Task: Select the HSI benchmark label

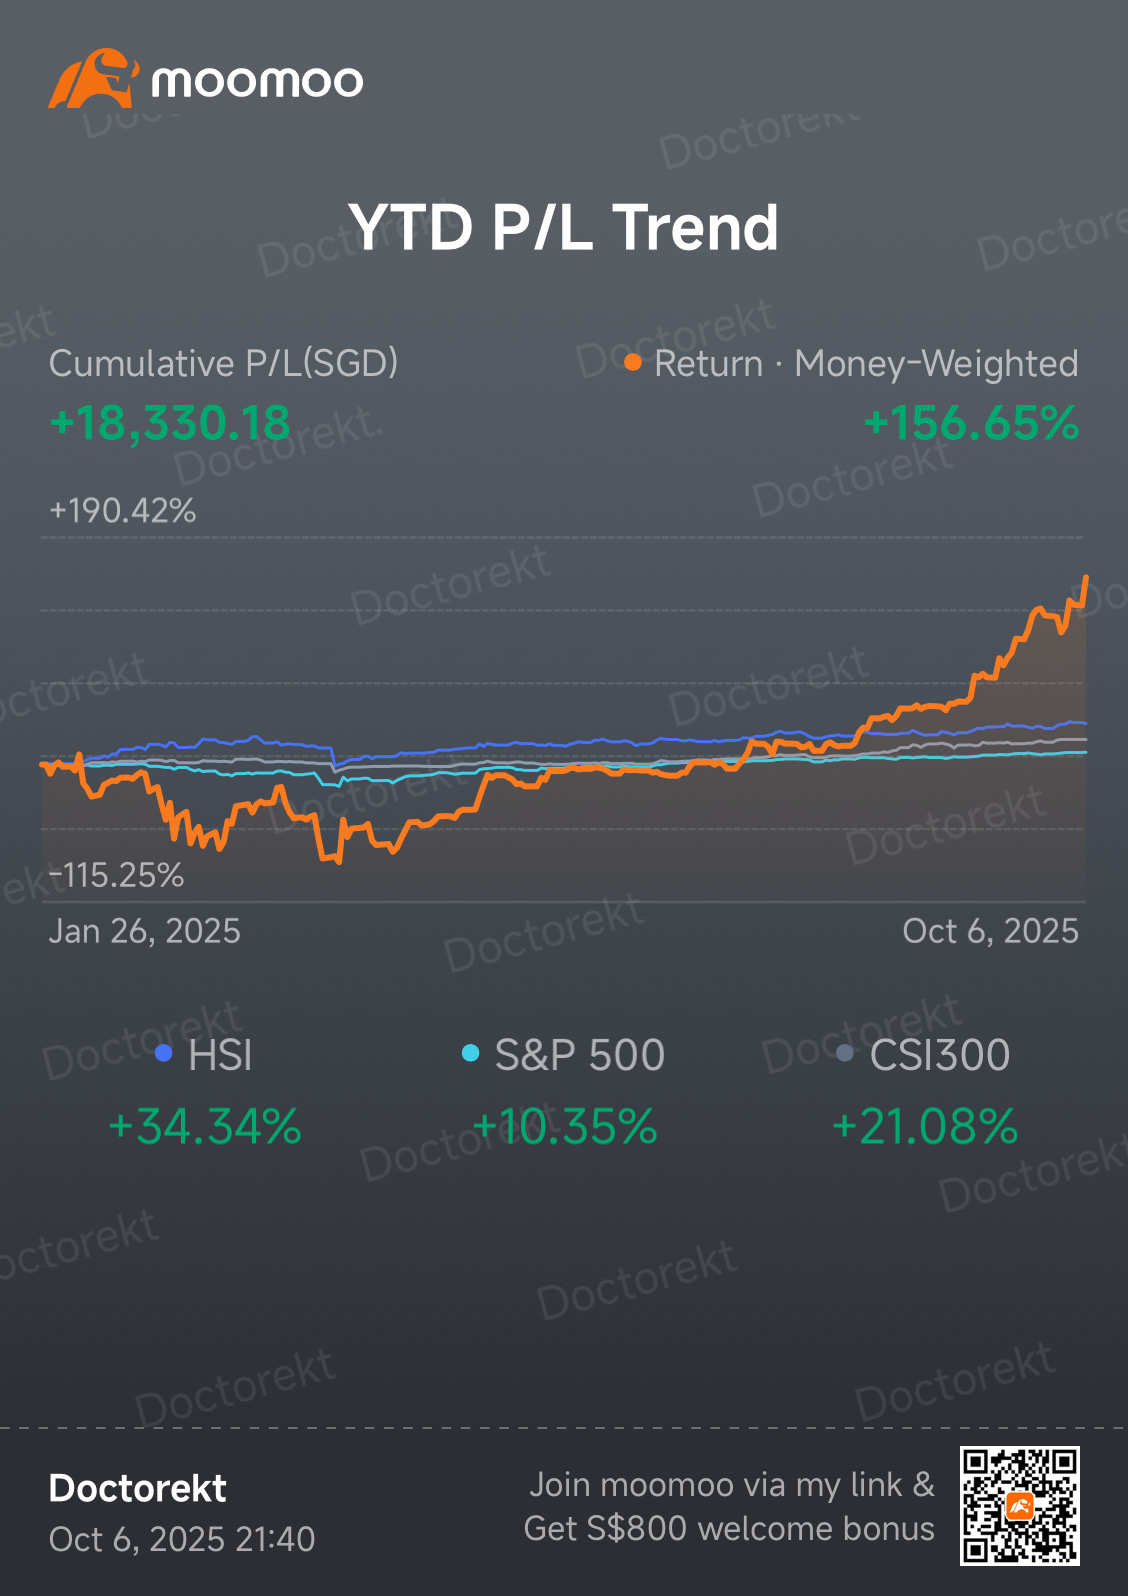Action: click(220, 1055)
